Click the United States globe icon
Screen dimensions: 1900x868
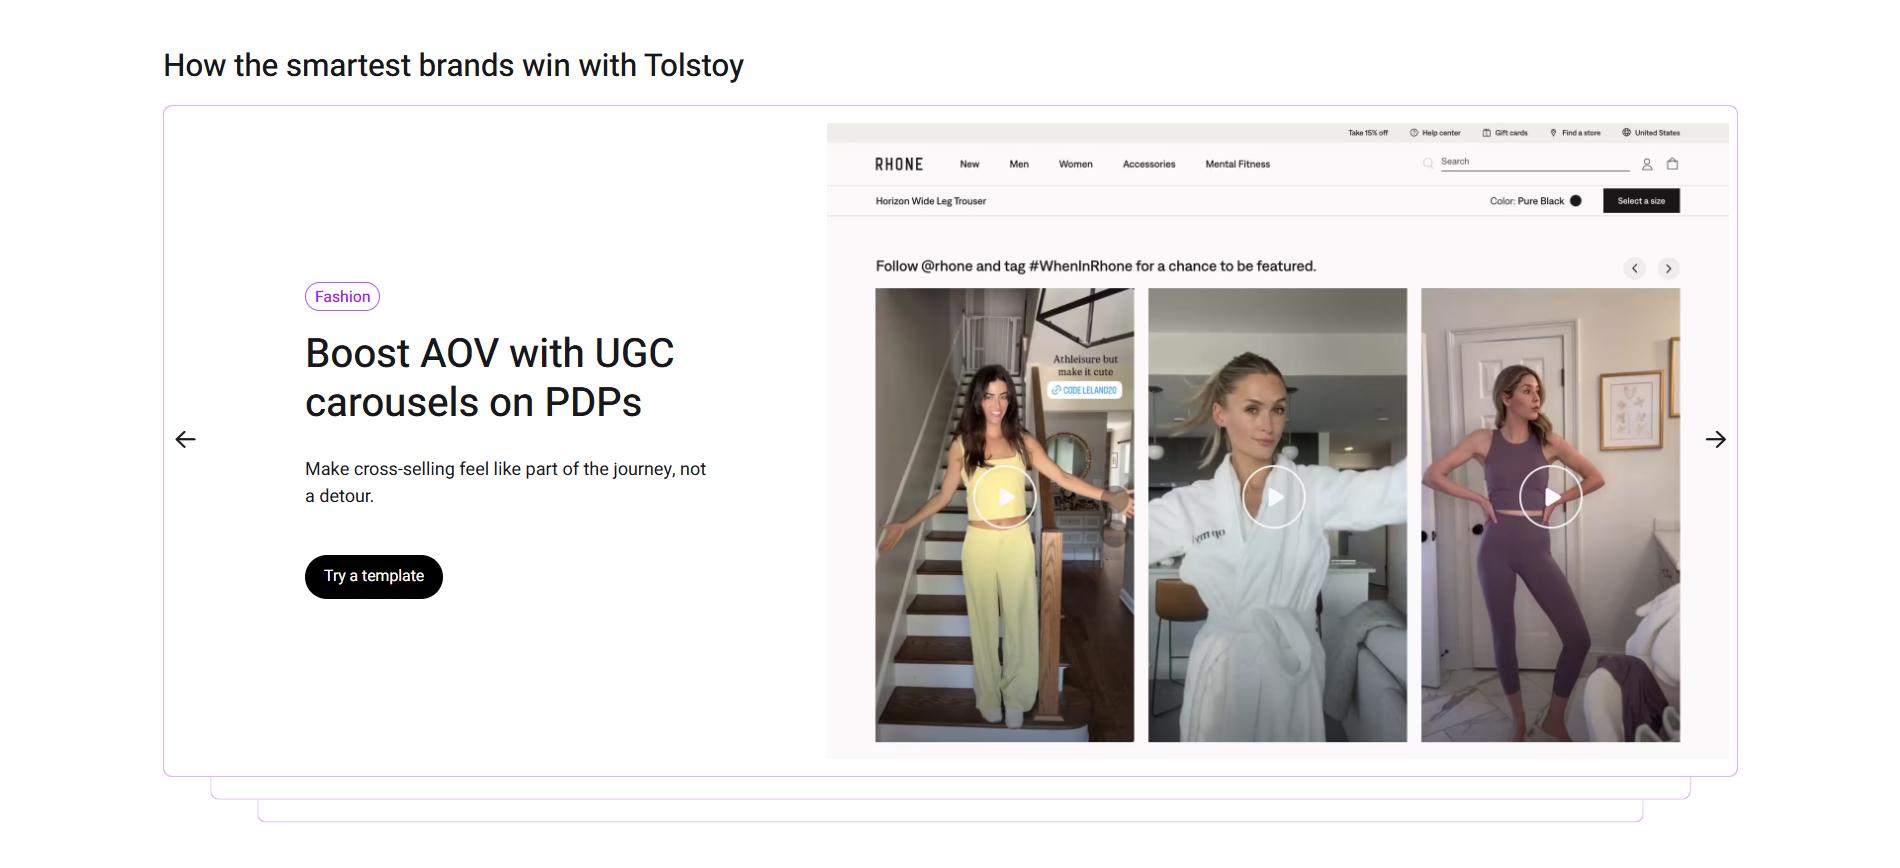pos(1626,133)
